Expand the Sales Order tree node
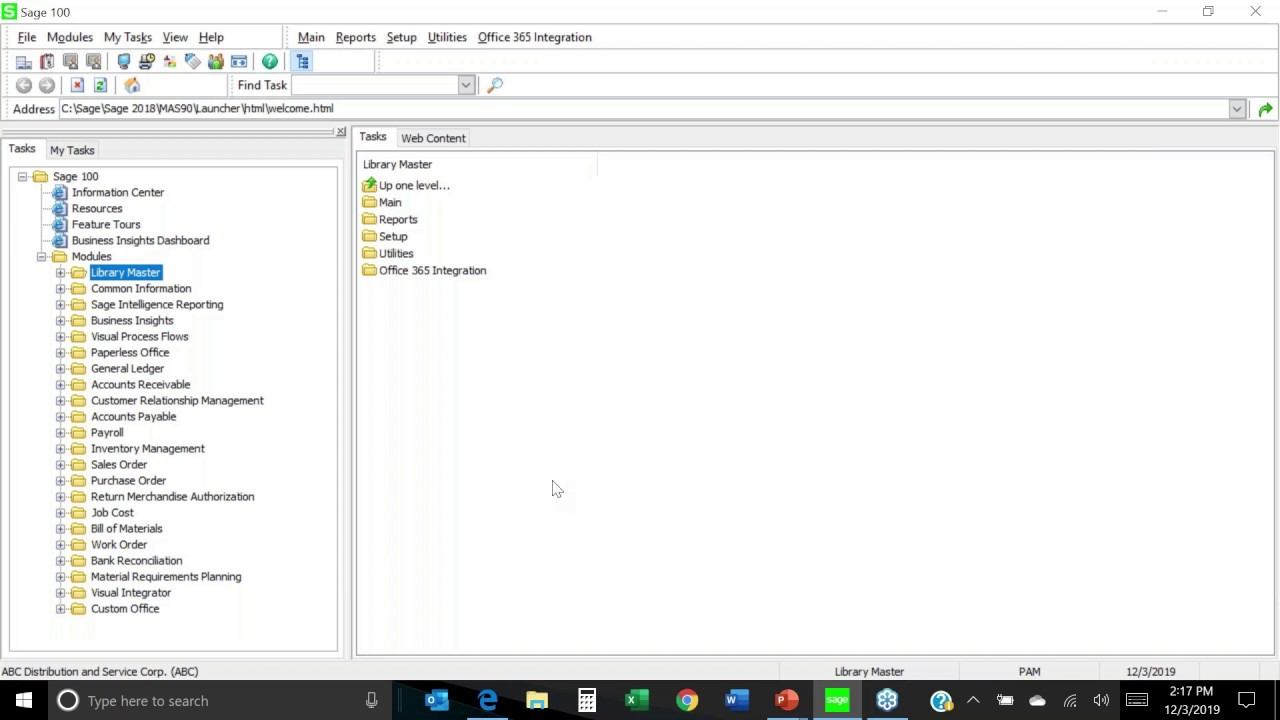Screen dimensions: 1280x720 click(x=60, y=464)
